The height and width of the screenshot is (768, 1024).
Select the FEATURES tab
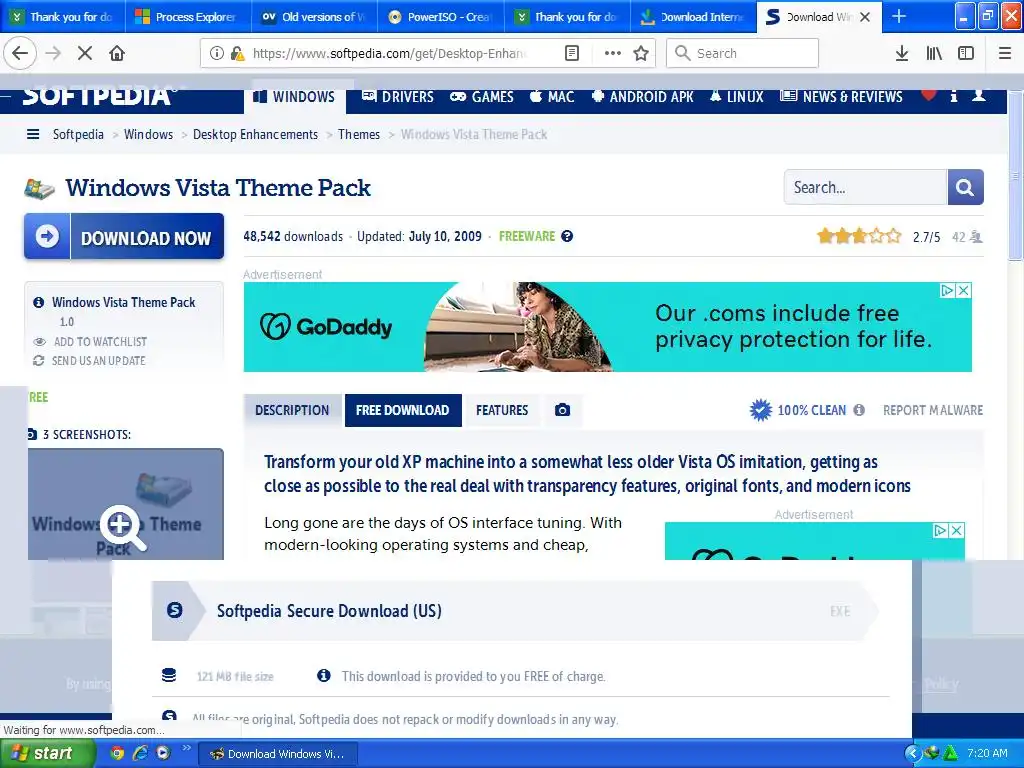click(x=502, y=410)
